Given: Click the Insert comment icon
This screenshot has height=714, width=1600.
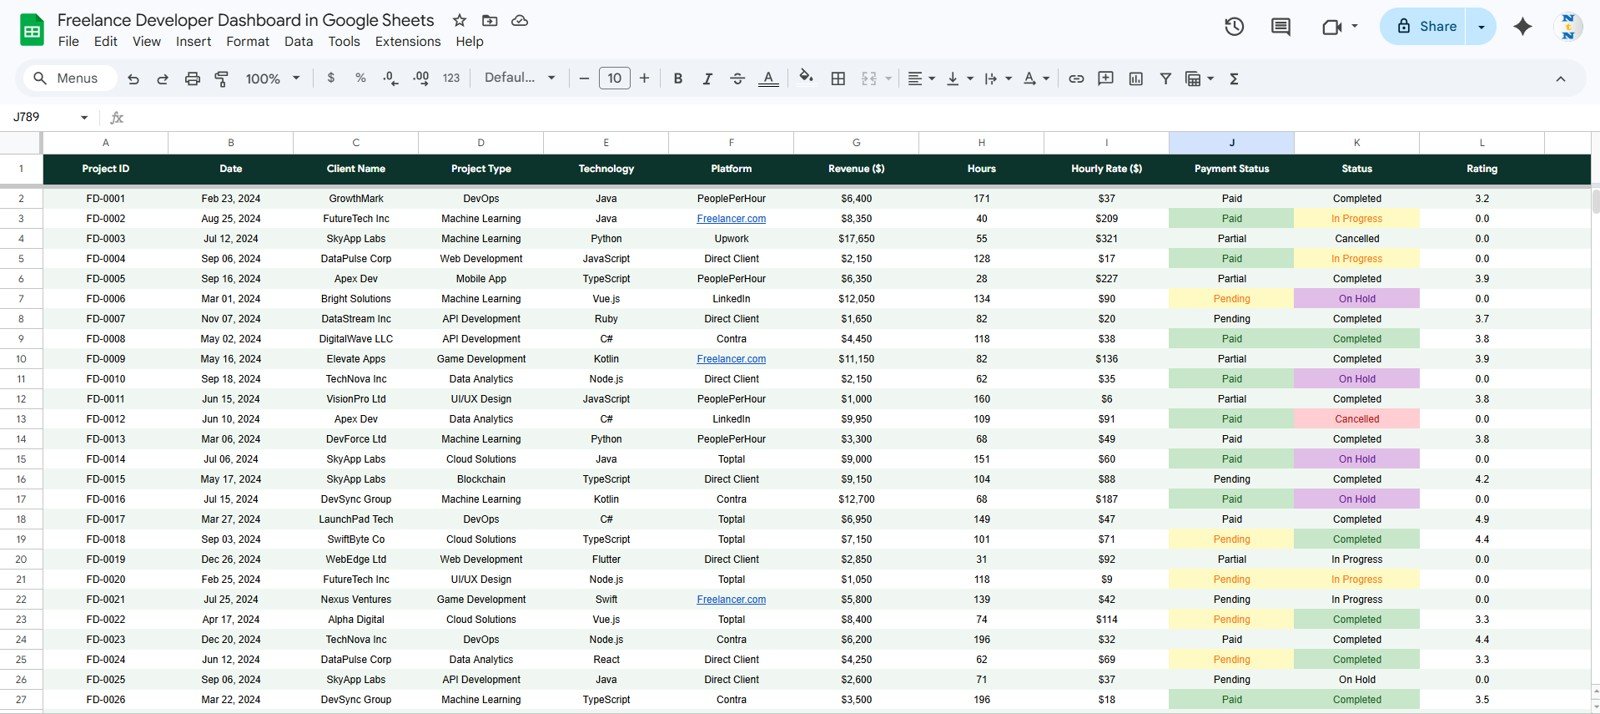Looking at the screenshot, I should pos(1106,79).
